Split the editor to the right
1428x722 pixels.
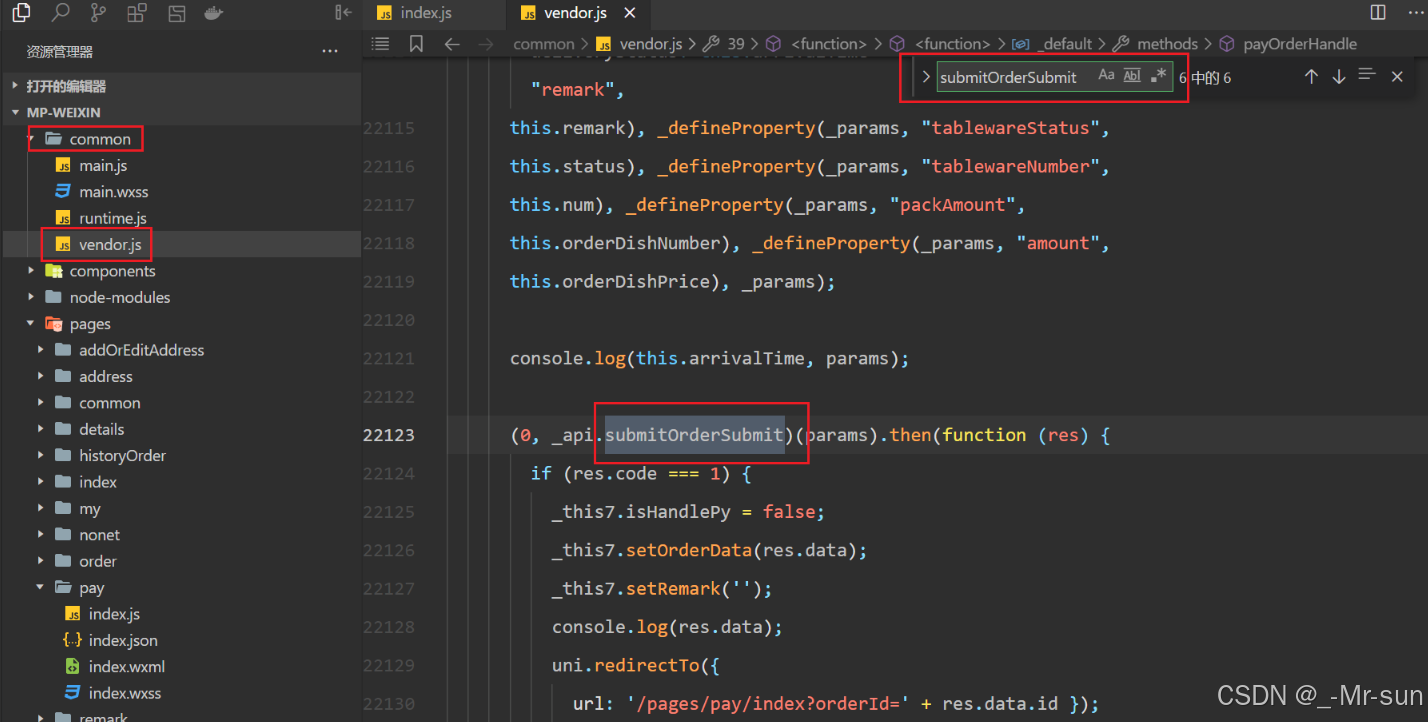1378,13
